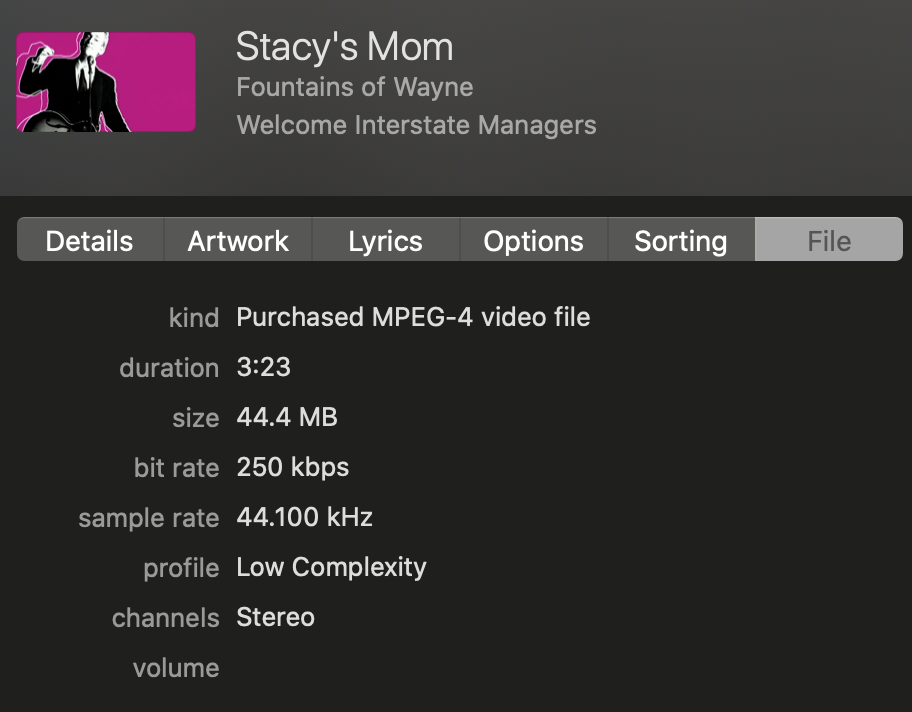The image size is (912, 712).
Task: Click the bit rate field label
Action: coord(177,468)
